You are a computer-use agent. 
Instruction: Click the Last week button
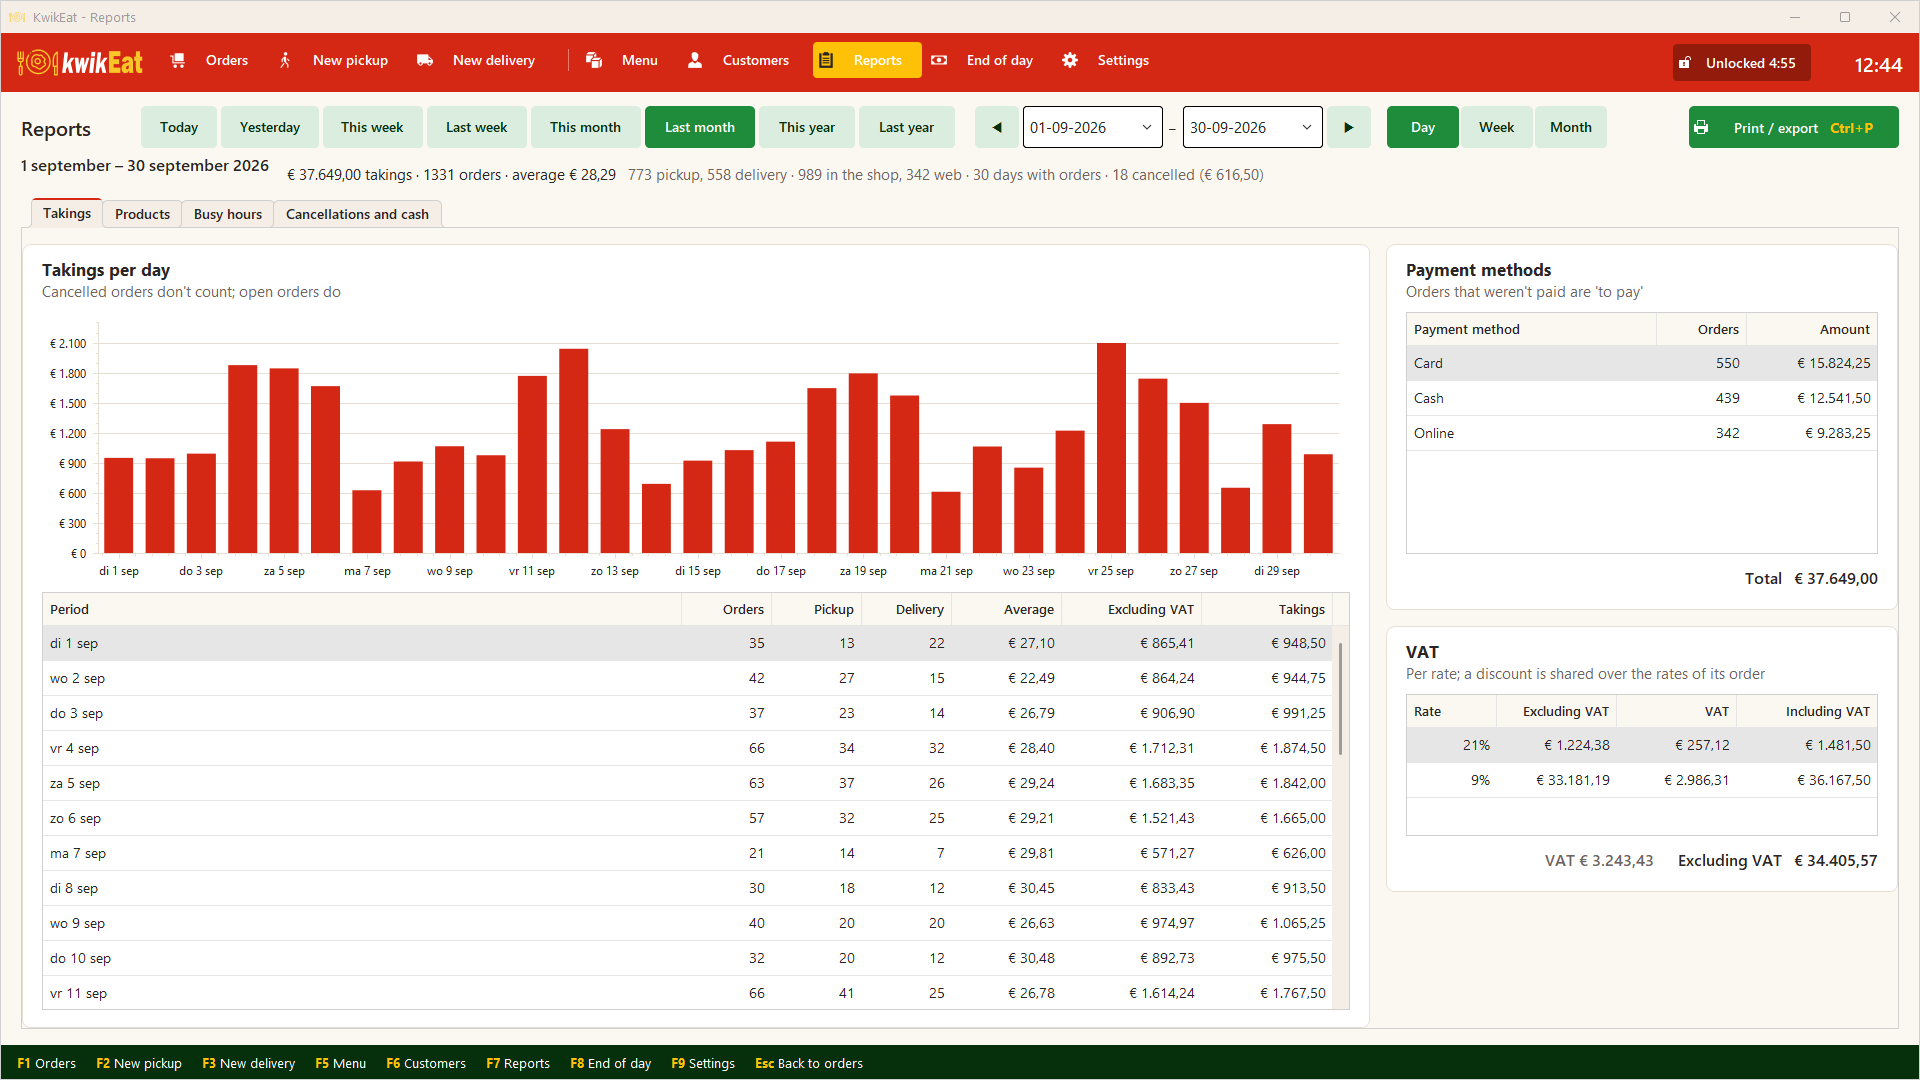tap(476, 127)
